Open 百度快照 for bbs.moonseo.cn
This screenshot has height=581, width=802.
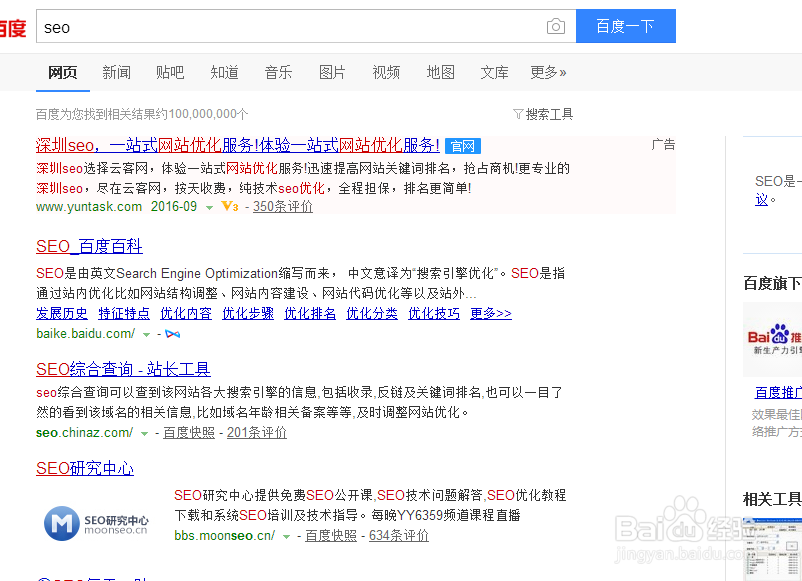[331, 535]
